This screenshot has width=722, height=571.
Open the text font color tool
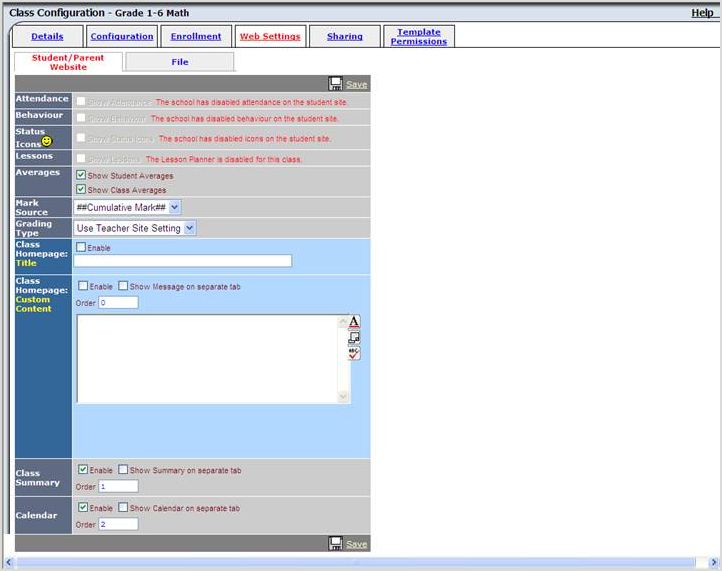point(354,322)
